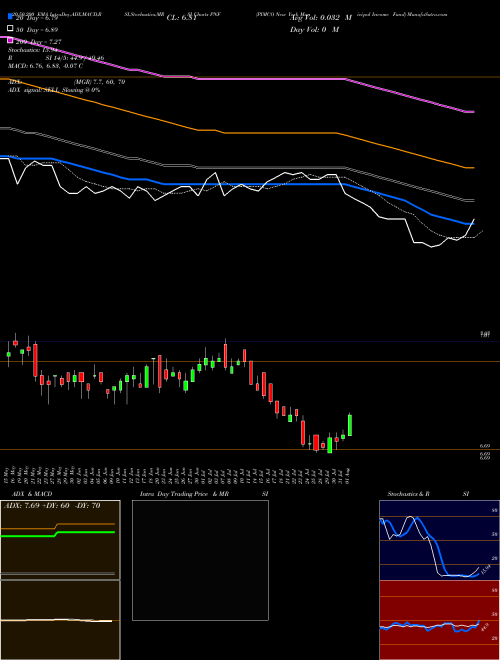
Task: Select the '200 Day = 7.27' label
Action: 38,42
